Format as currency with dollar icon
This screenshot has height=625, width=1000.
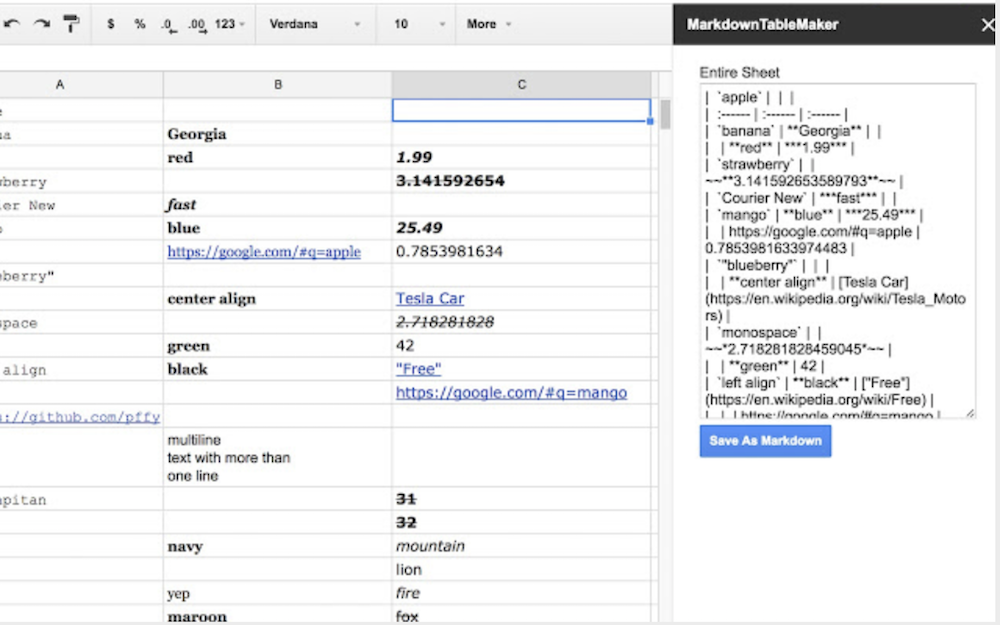coord(110,24)
